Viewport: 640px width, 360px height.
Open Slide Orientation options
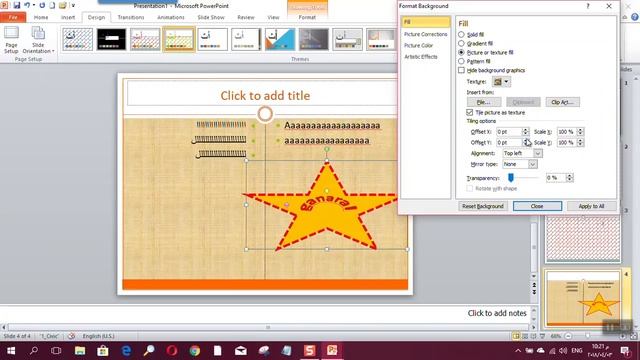38,40
